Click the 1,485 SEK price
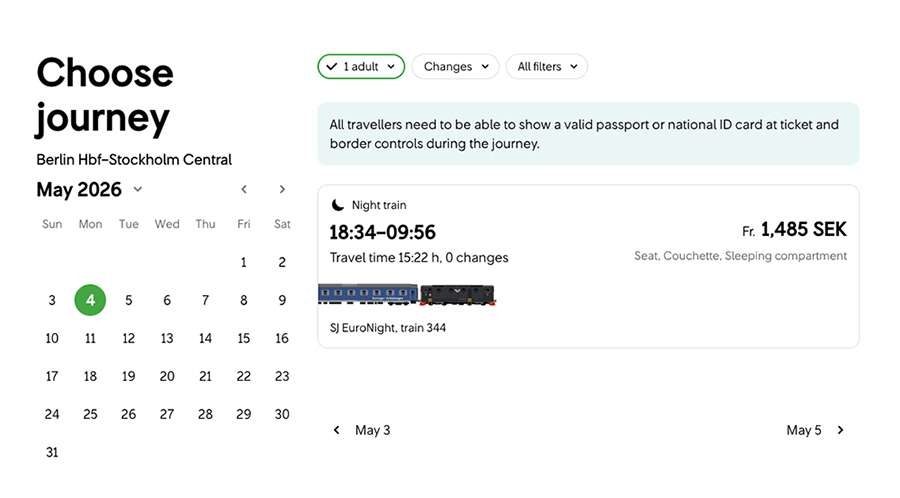The height and width of the screenshot is (498, 900). pos(803,230)
